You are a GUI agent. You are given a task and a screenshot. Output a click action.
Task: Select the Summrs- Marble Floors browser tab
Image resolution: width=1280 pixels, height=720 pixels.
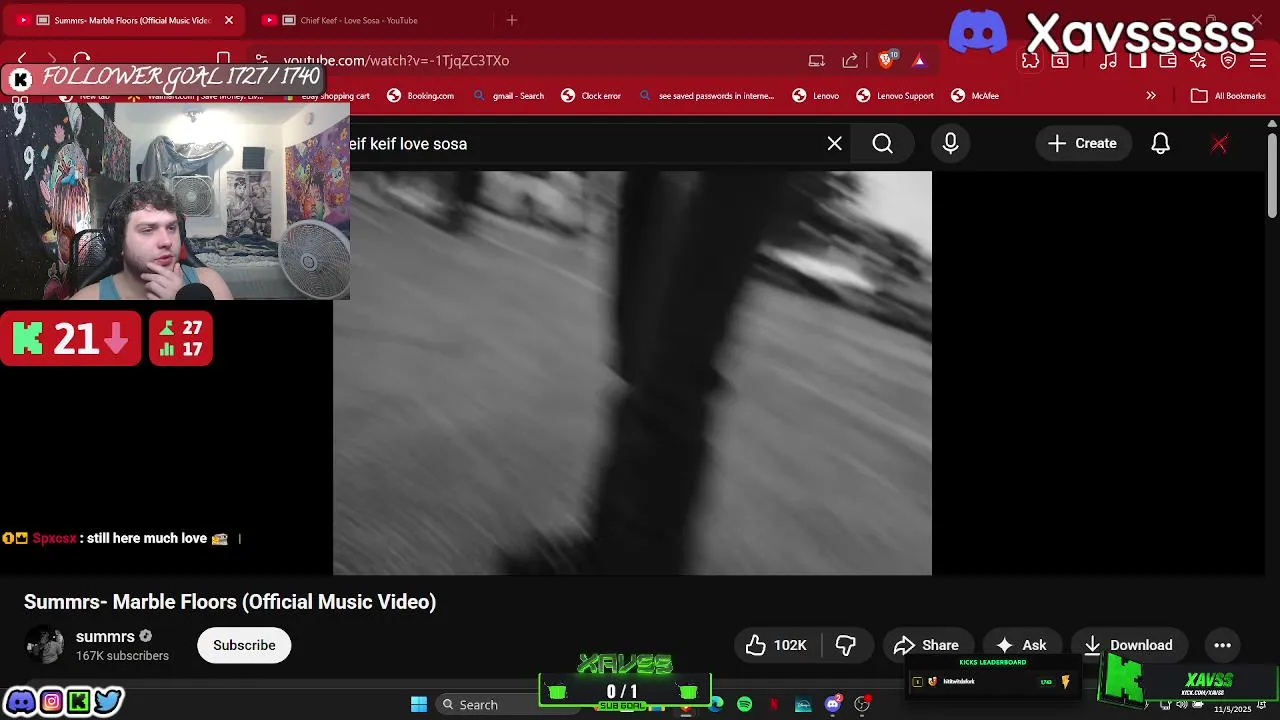pyautogui.click(x=125, y=20)
